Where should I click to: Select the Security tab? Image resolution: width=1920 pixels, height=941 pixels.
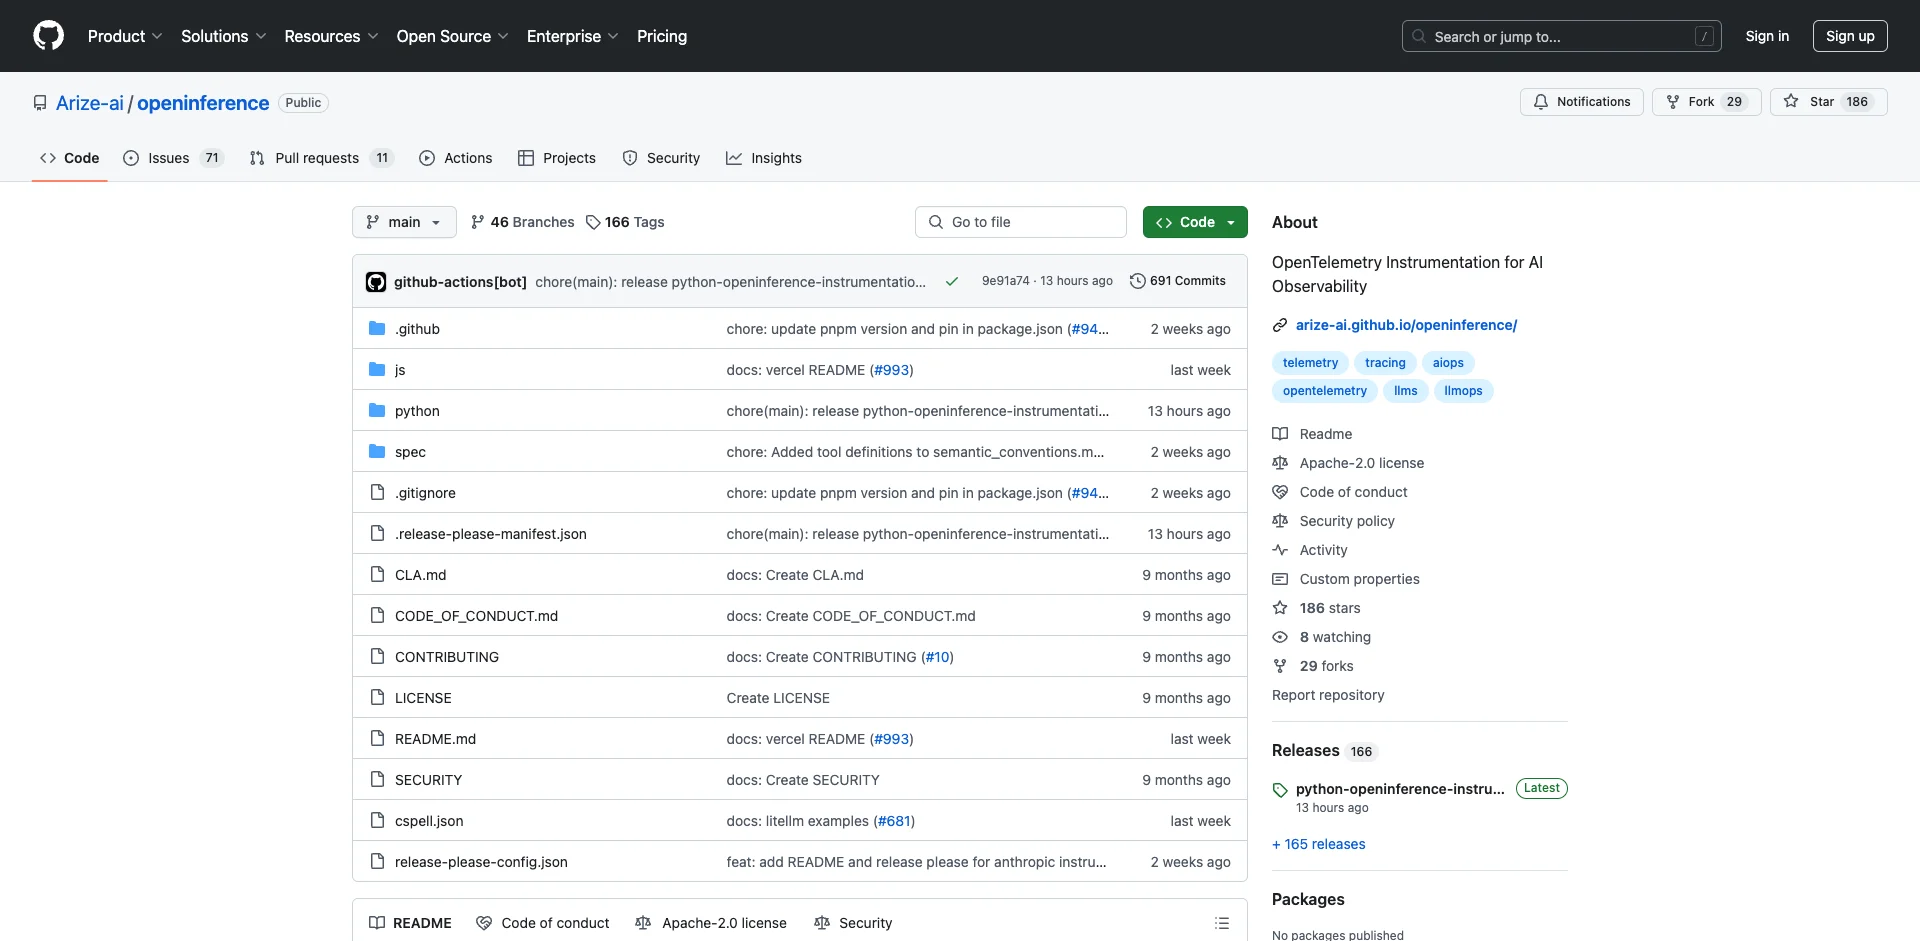pyautogui.click(x=661, y=158)
